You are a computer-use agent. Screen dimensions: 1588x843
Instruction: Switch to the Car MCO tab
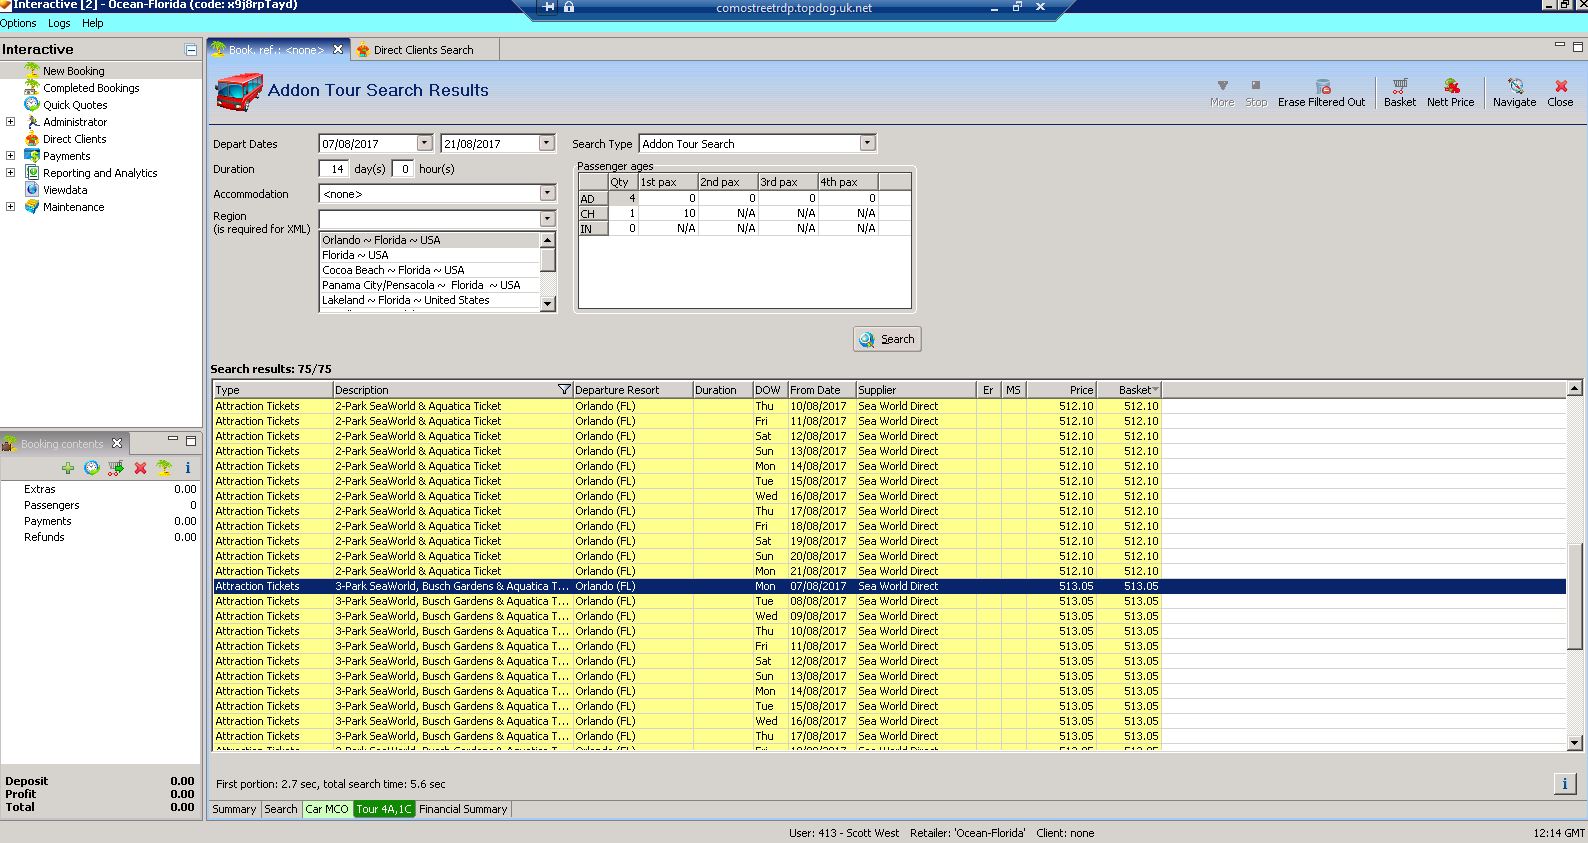[x=327, y=809]
